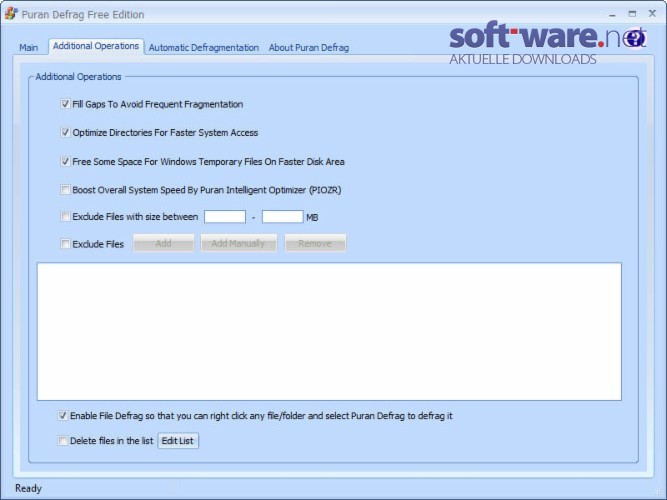
Task: Open the About Puran Defrag tab
Action: (309, 48)
